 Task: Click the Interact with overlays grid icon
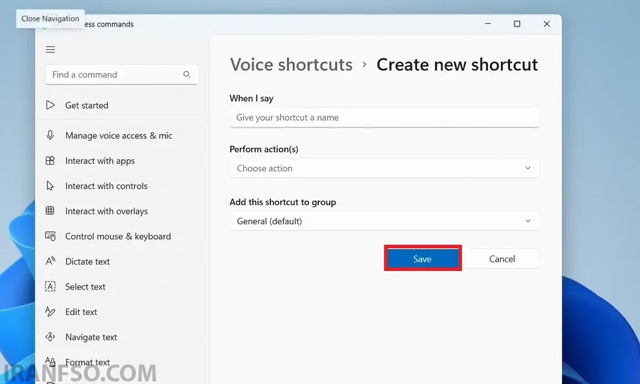click(50, 211)
